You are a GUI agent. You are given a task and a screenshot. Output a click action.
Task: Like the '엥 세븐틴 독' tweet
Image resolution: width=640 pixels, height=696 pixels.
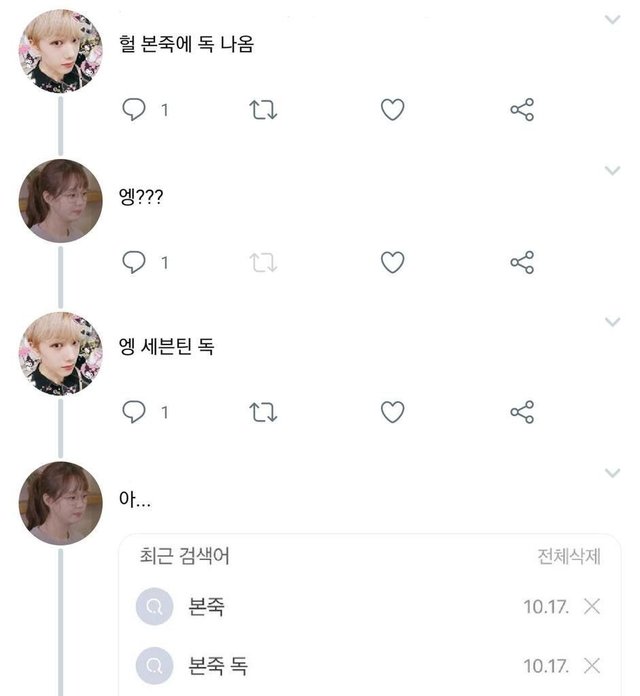[393, 411]
